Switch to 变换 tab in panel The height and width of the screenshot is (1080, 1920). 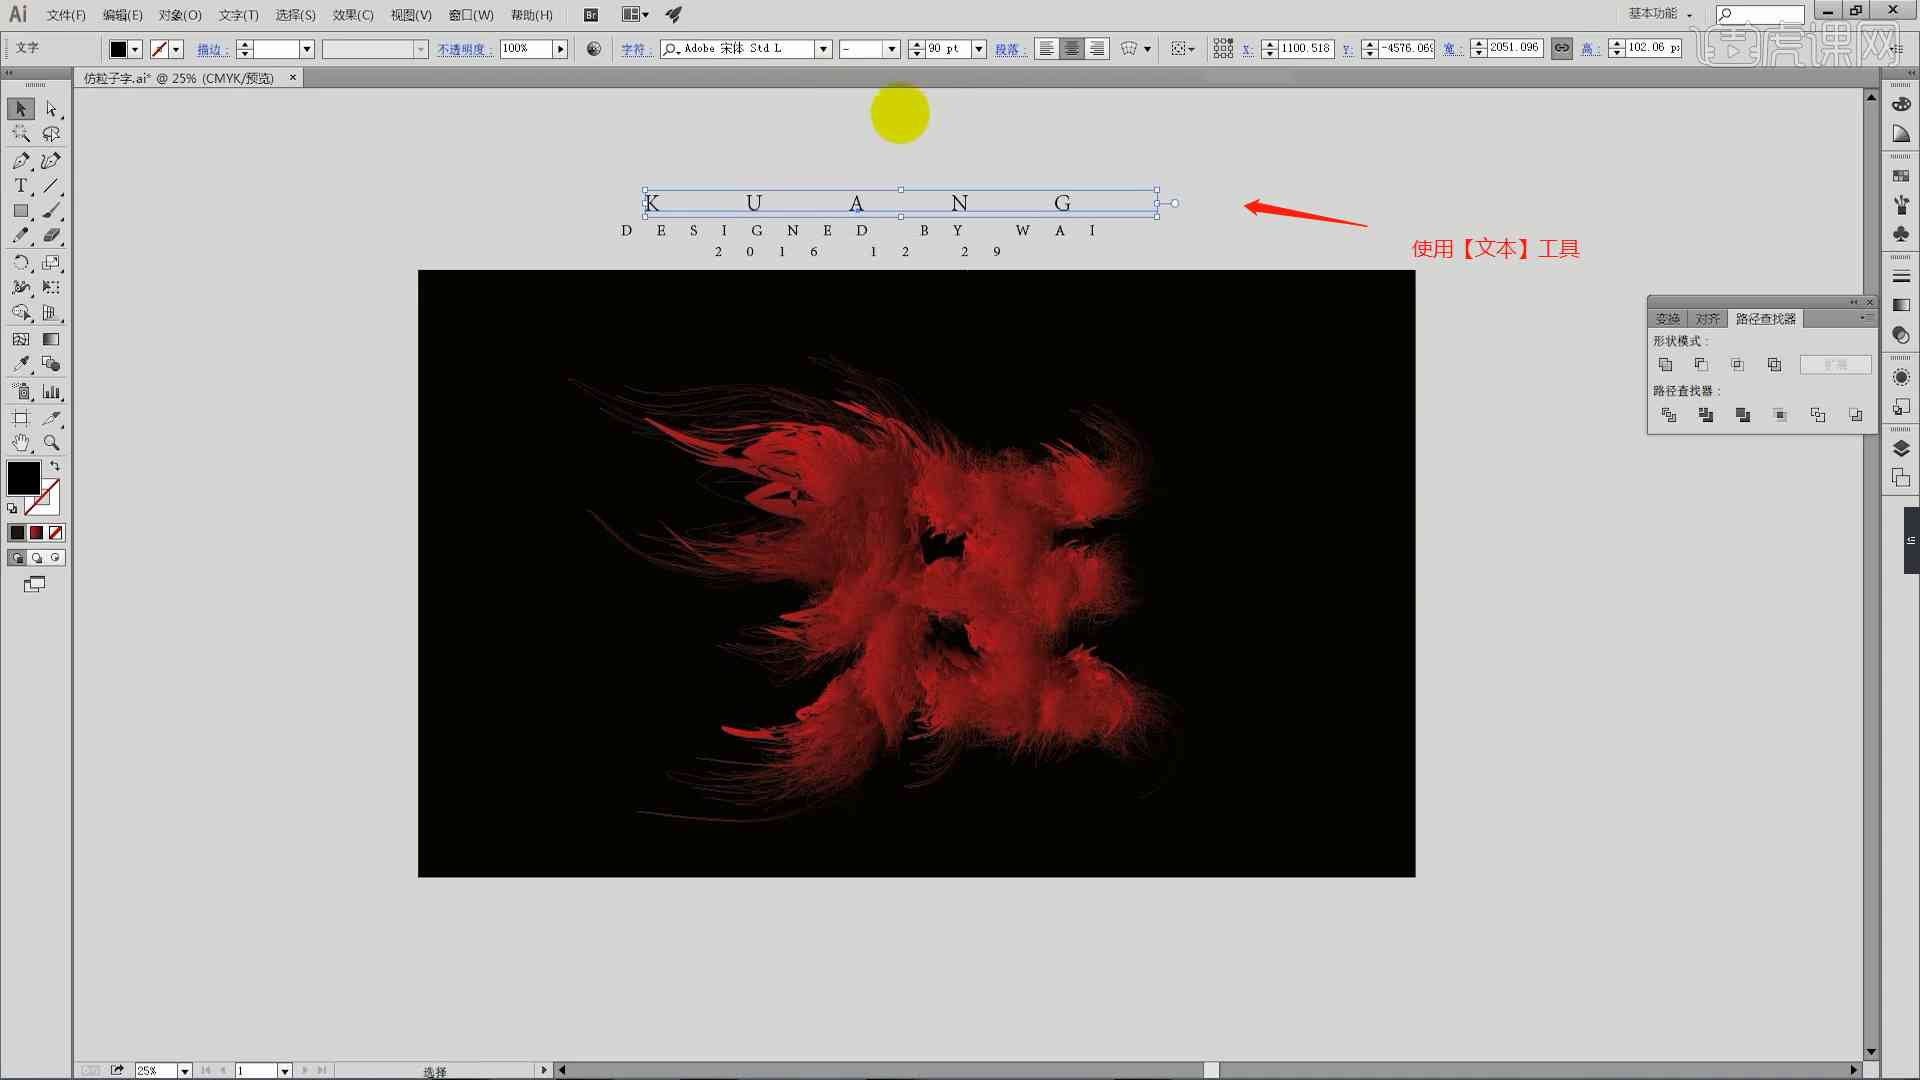pyautogui.click(x=1668, y=318)
